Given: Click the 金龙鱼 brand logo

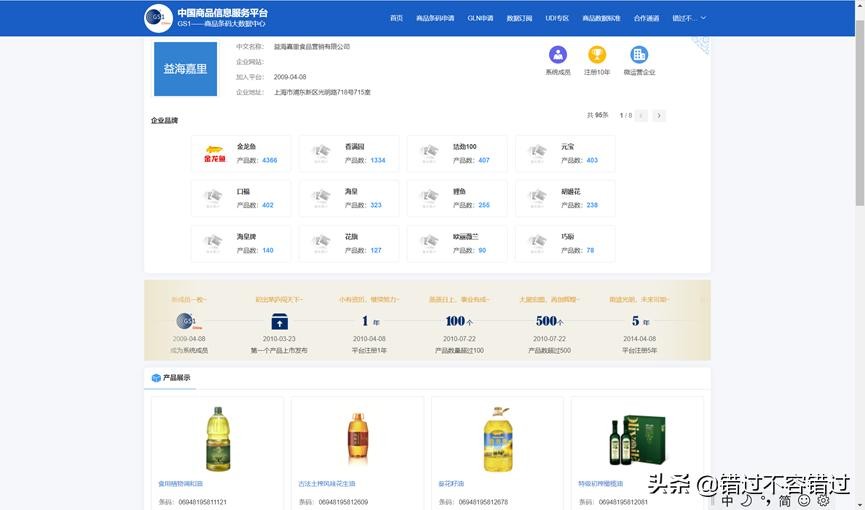Looking at the screenshot, I should click(x=215, y=154).
